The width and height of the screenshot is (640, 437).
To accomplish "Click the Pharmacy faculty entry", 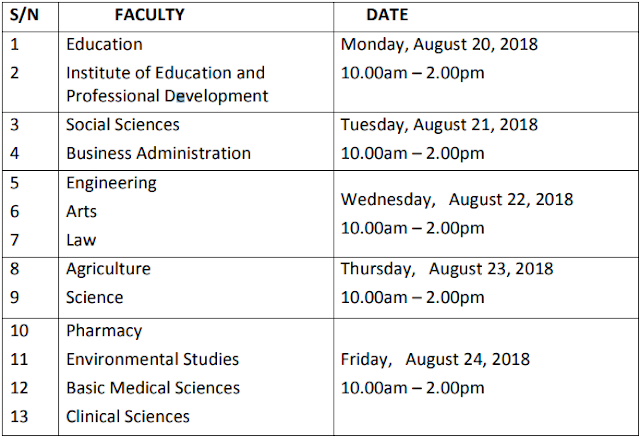I will tap(104, 331).
